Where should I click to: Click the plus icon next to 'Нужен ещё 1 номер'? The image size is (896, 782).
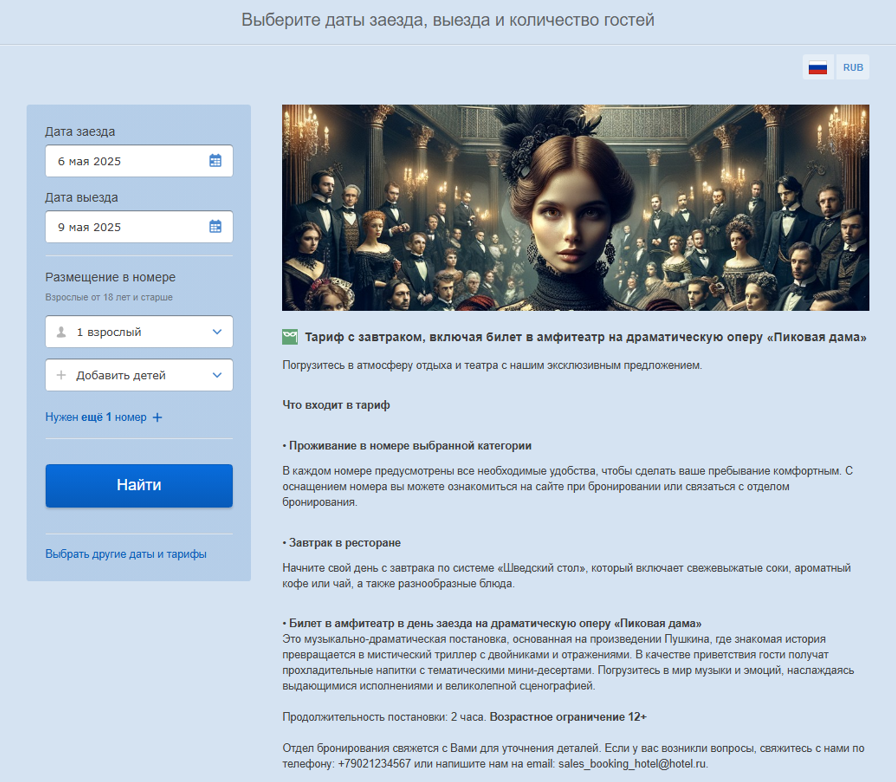157,417
